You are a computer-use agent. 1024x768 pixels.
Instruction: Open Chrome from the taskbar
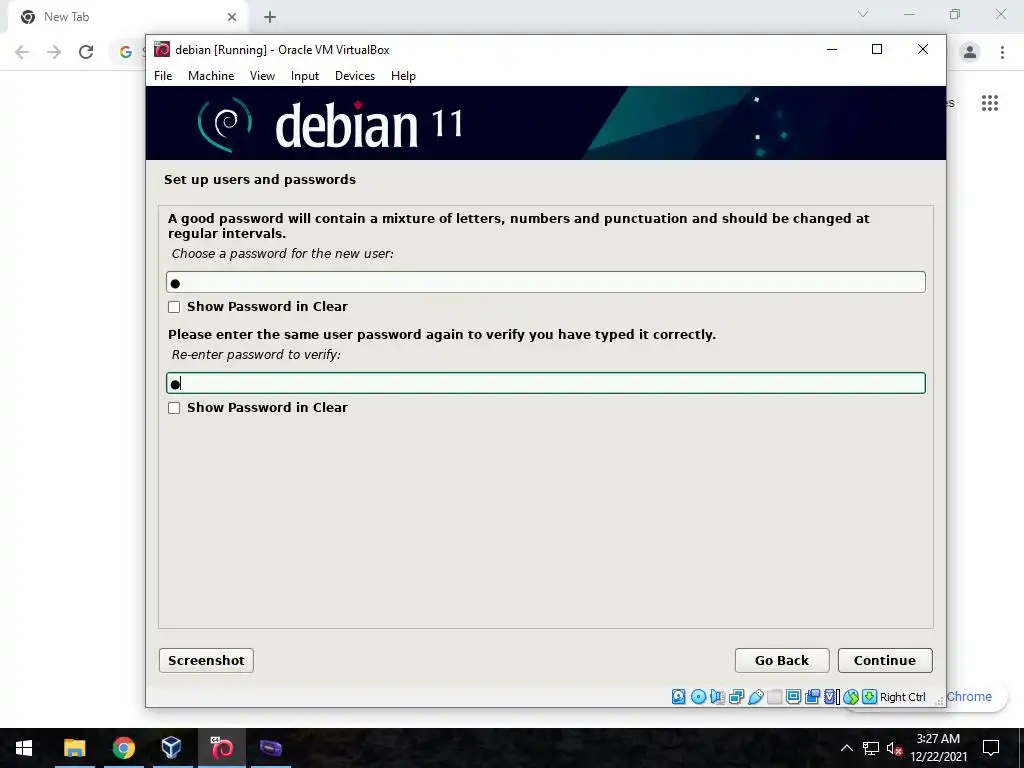(x=123, y=748)
